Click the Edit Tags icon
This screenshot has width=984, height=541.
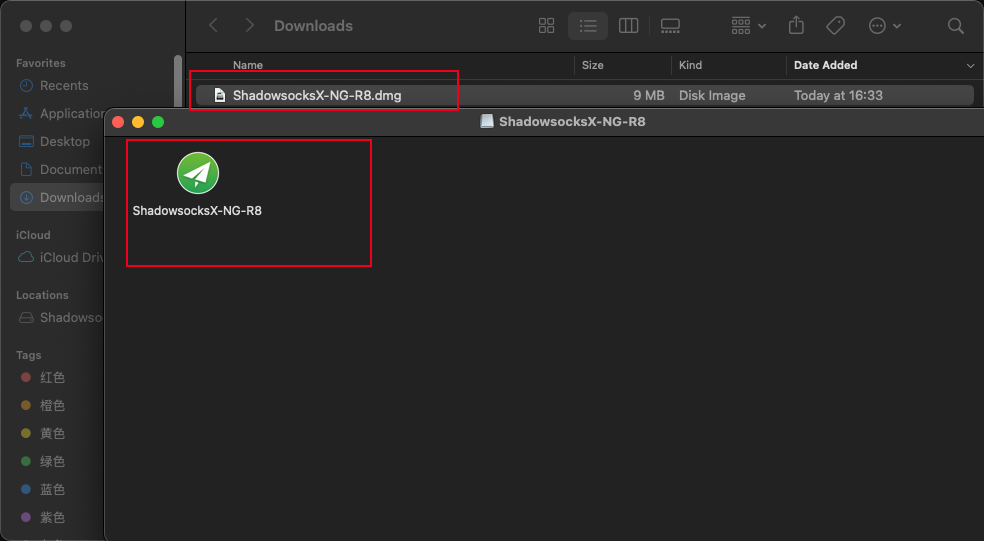835,26
